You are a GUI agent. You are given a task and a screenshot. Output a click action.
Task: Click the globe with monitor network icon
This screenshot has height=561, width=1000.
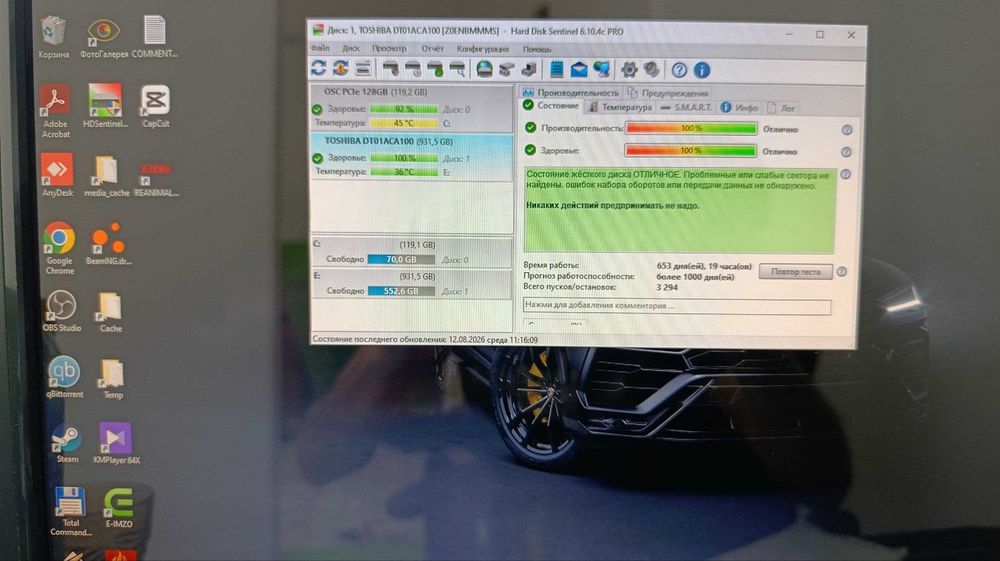point(601,69)
